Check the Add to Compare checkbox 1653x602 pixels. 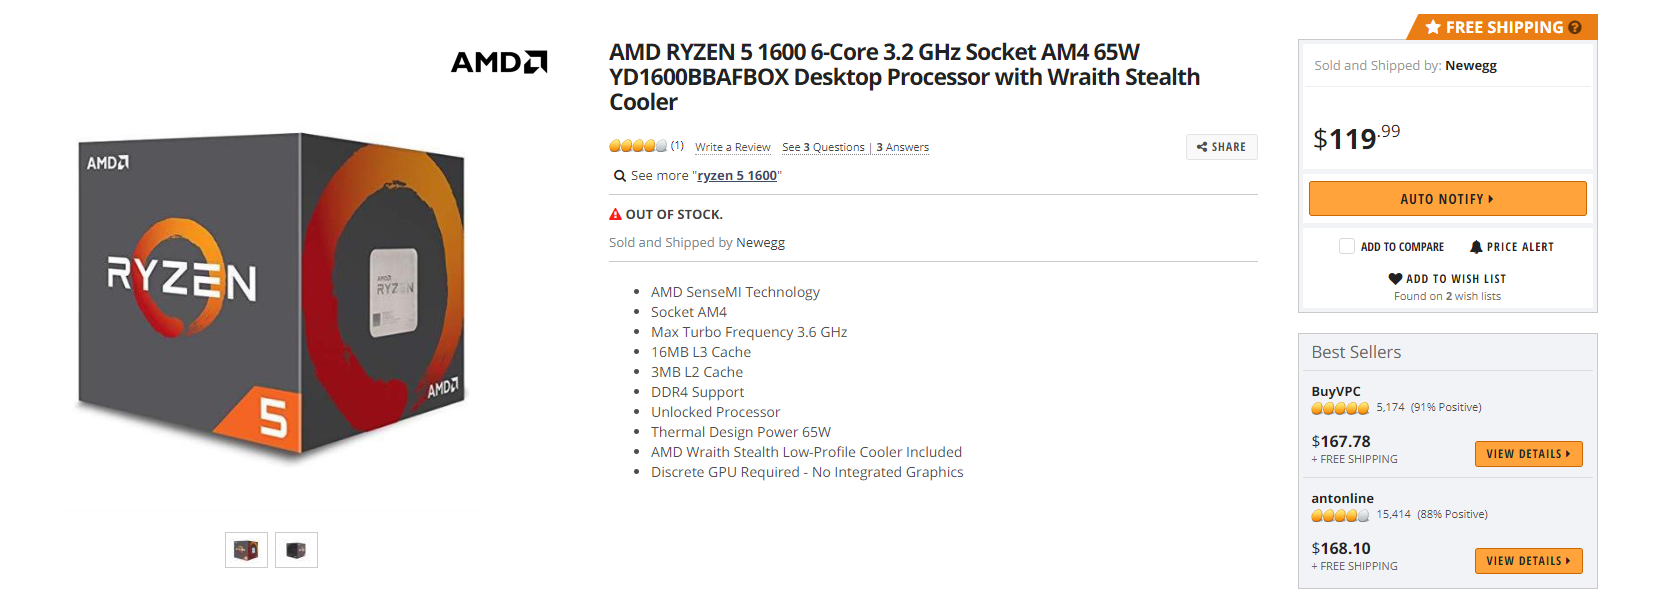[1346, 246]
